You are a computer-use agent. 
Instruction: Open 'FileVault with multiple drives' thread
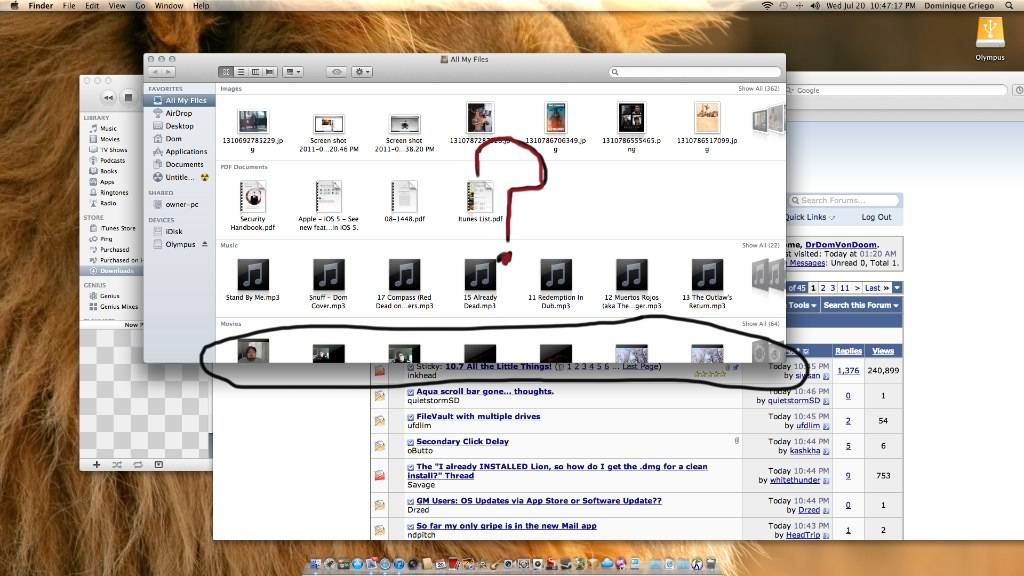coord(478,416)
